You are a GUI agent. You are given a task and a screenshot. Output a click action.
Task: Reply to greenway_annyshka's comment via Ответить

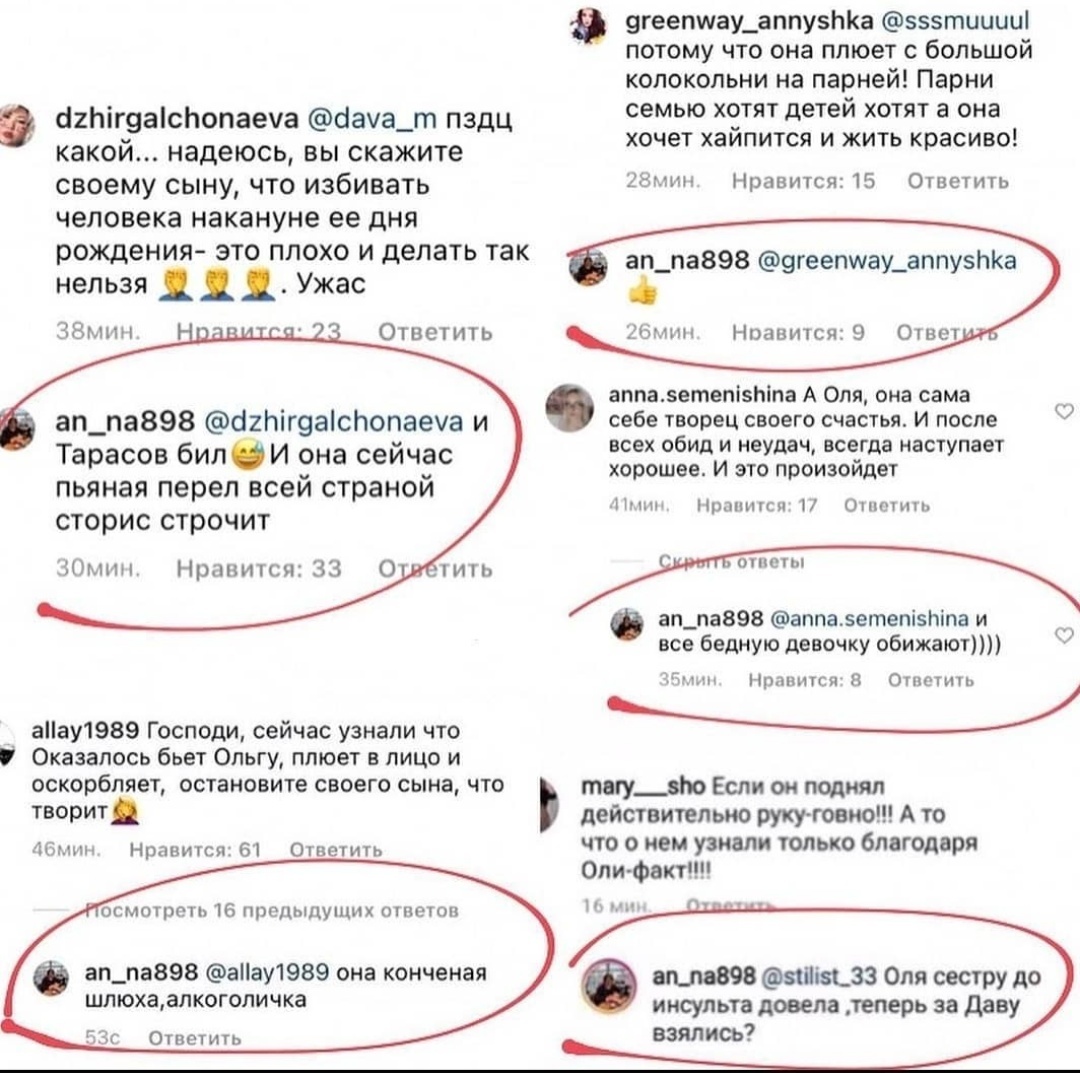pyautogui.click(x=958, y=180)
